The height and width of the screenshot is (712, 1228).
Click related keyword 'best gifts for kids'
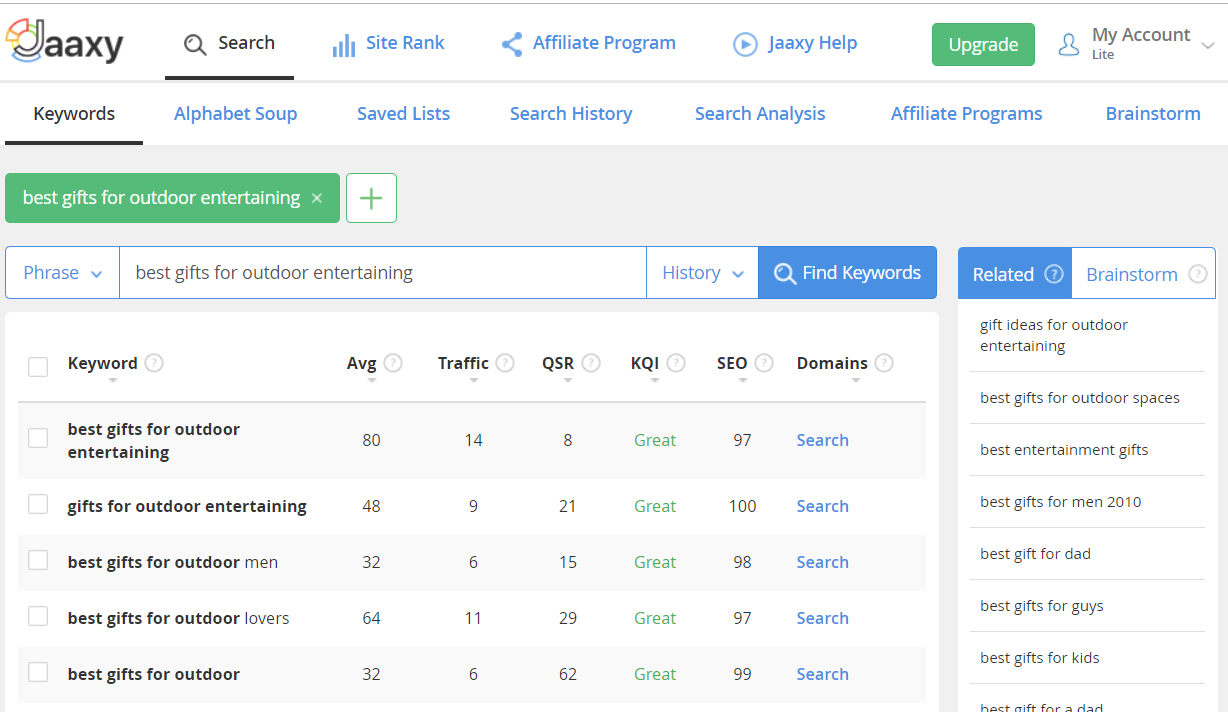click(1039, 658)
